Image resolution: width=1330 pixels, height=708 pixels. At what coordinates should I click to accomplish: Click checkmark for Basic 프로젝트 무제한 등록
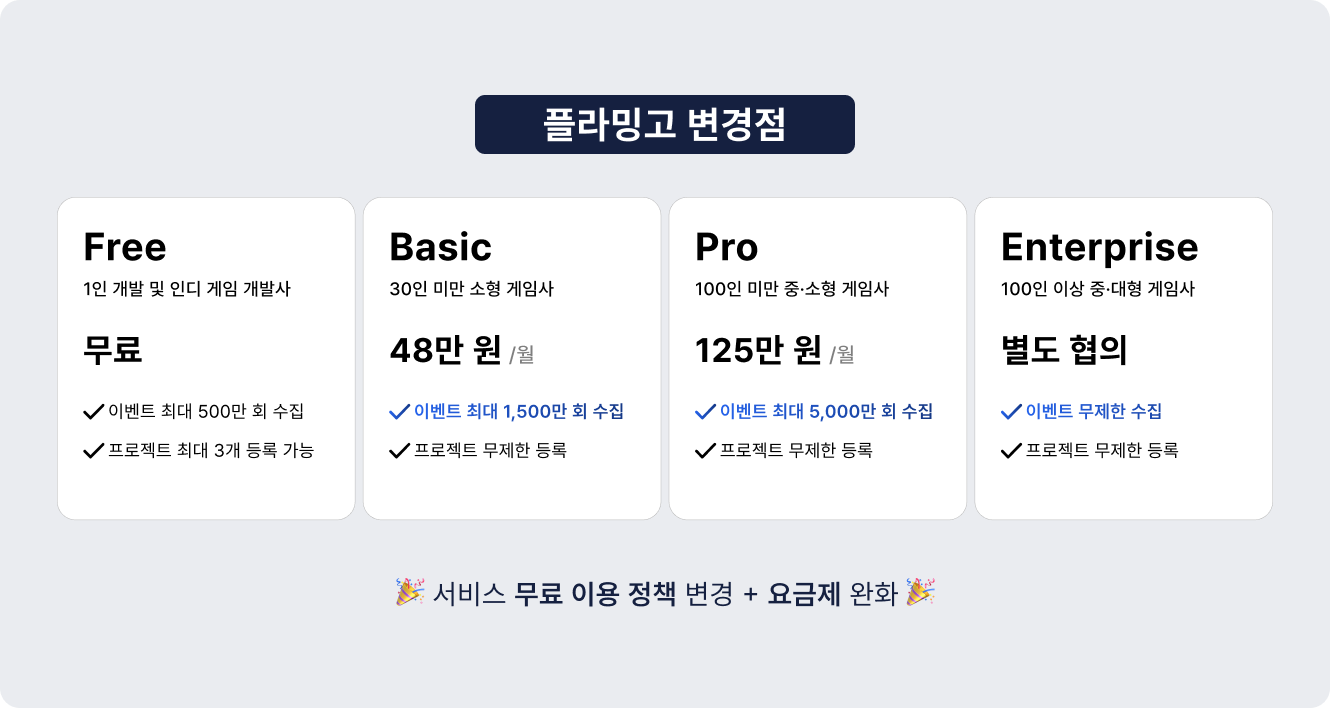coord(400,451)
